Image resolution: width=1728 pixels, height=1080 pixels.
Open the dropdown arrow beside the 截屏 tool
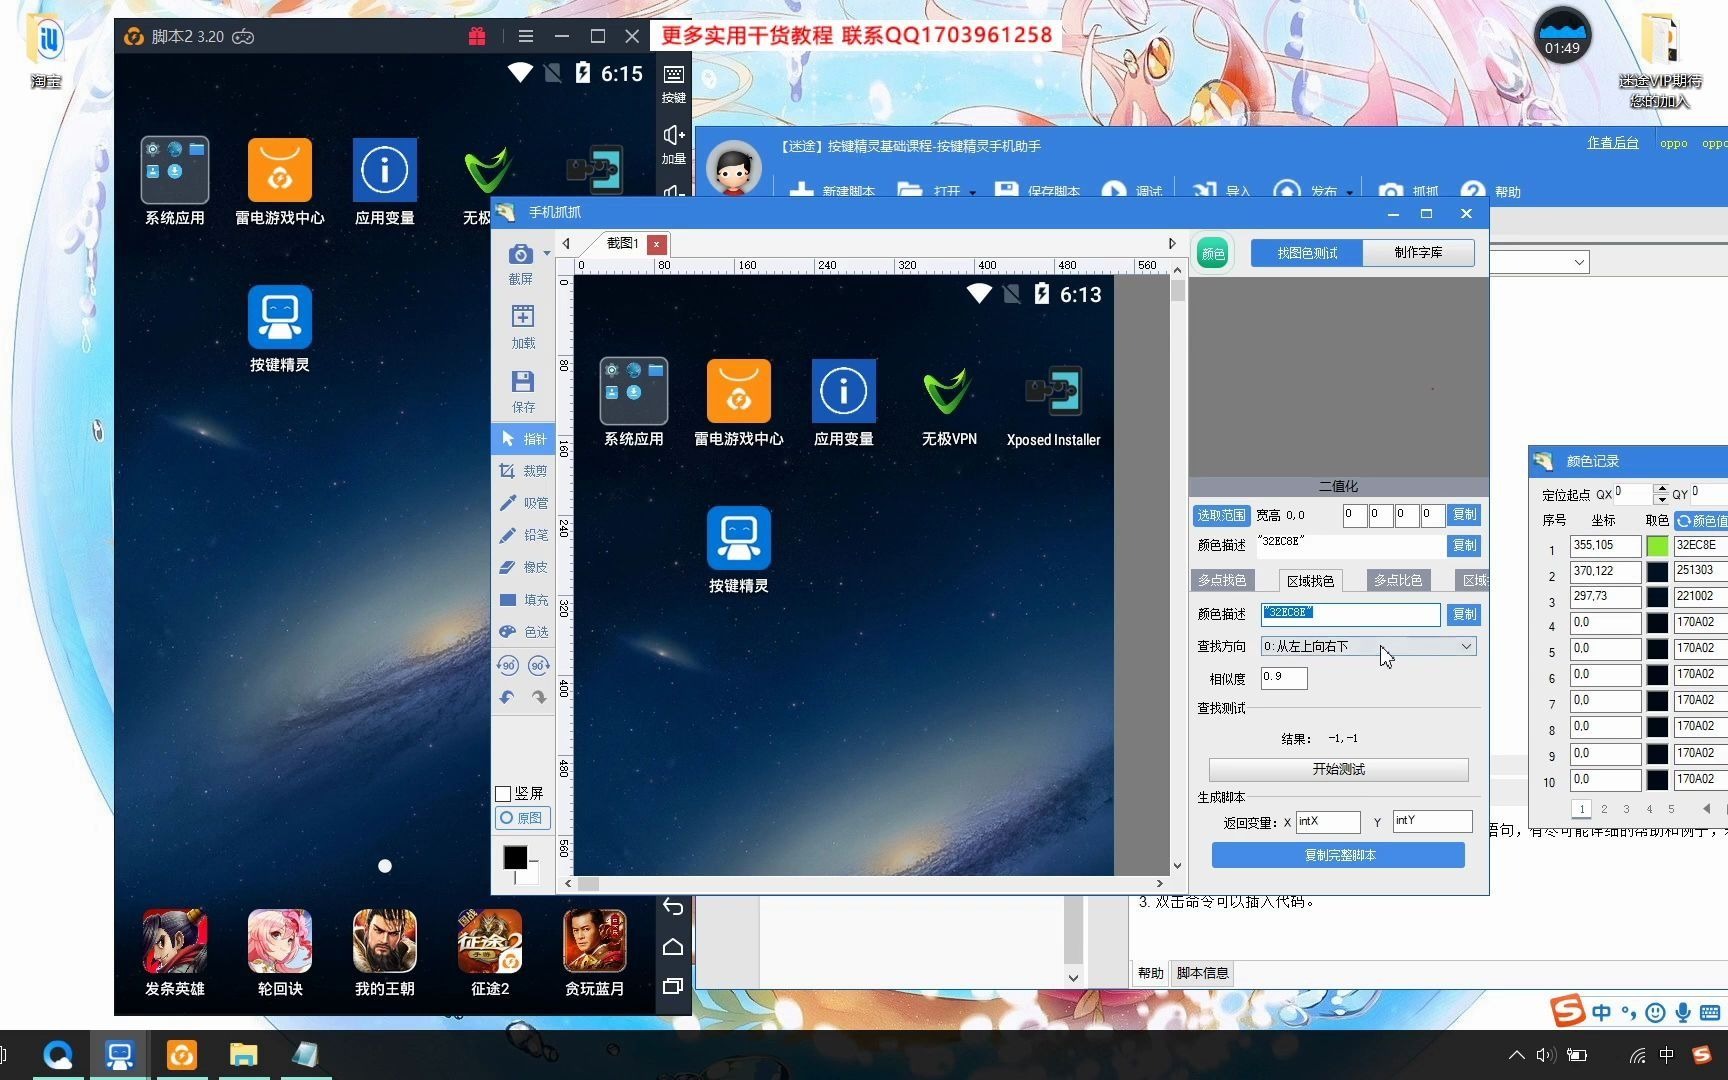[x=546, y=253]
